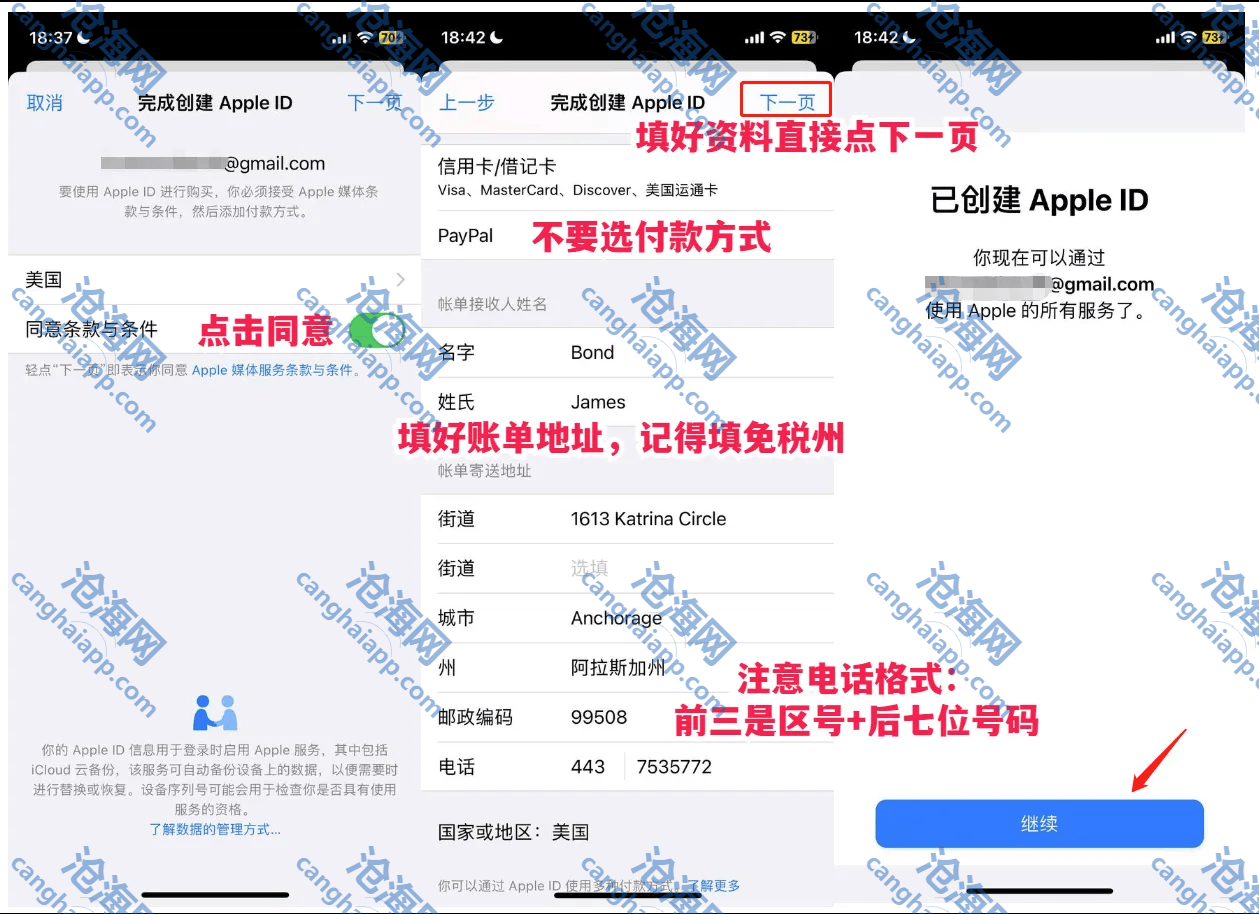Tap the battery icon showing 70

390,38
